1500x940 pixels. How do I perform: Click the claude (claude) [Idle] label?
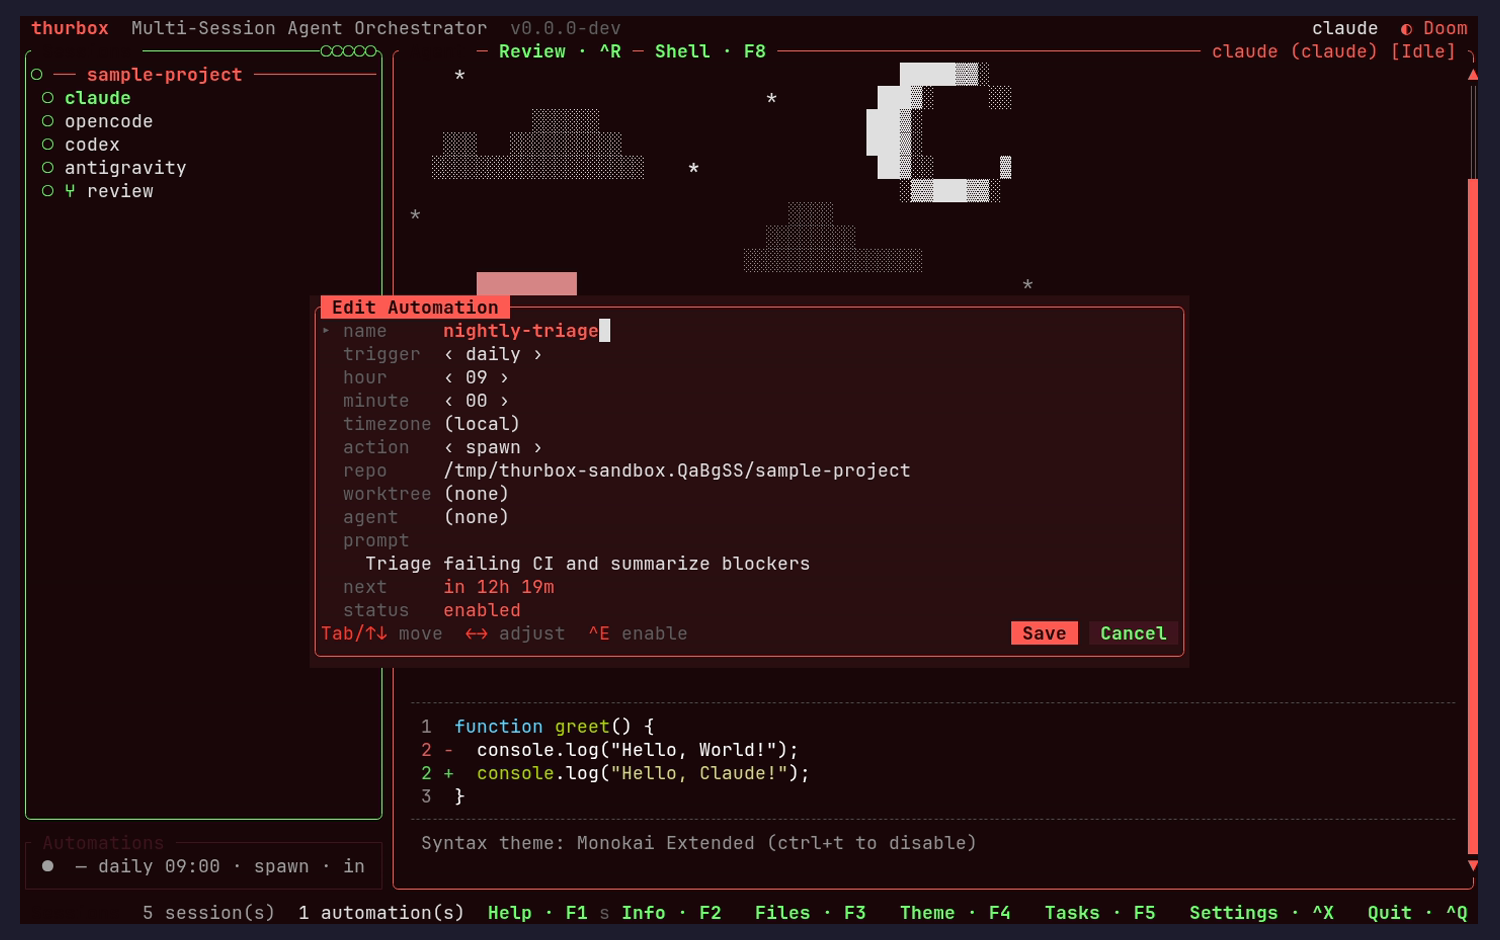pyautogui.click(x=1334, y=51)
